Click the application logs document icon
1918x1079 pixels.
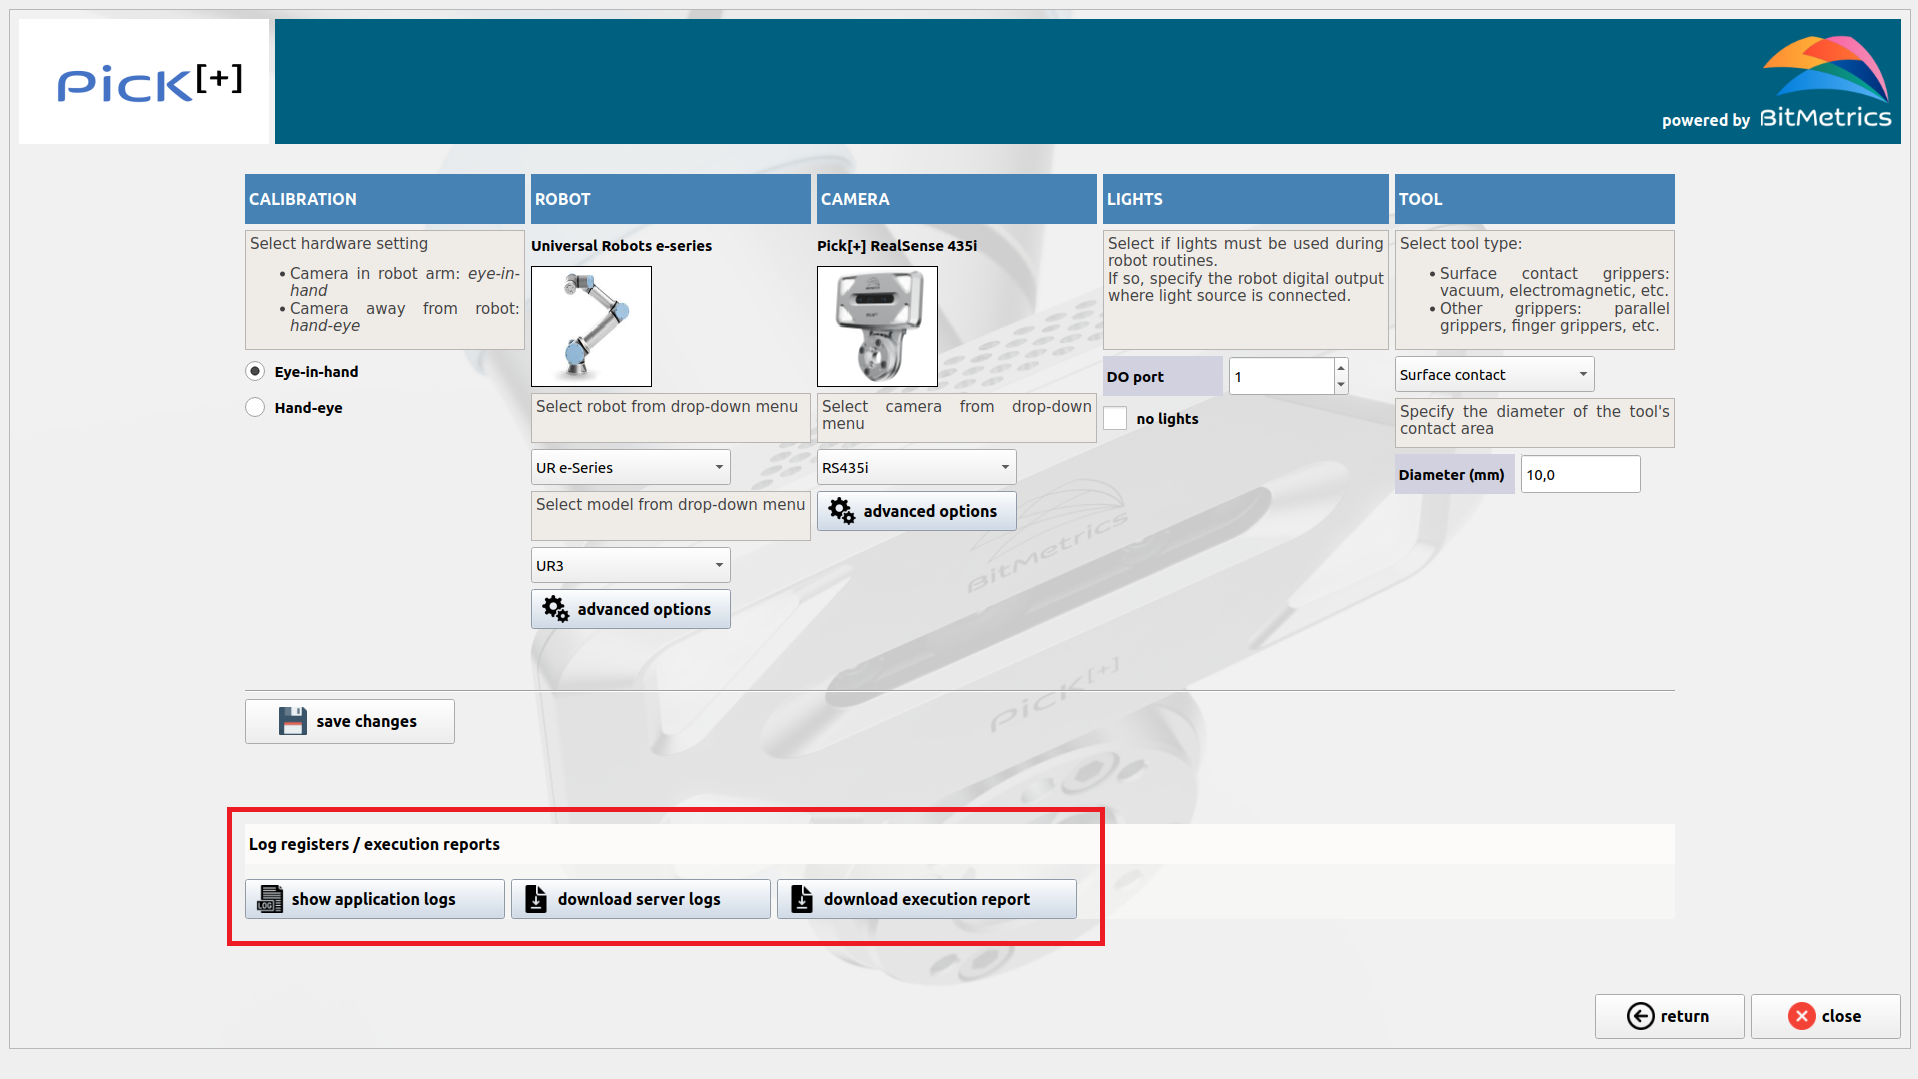[x=270, y=899]
